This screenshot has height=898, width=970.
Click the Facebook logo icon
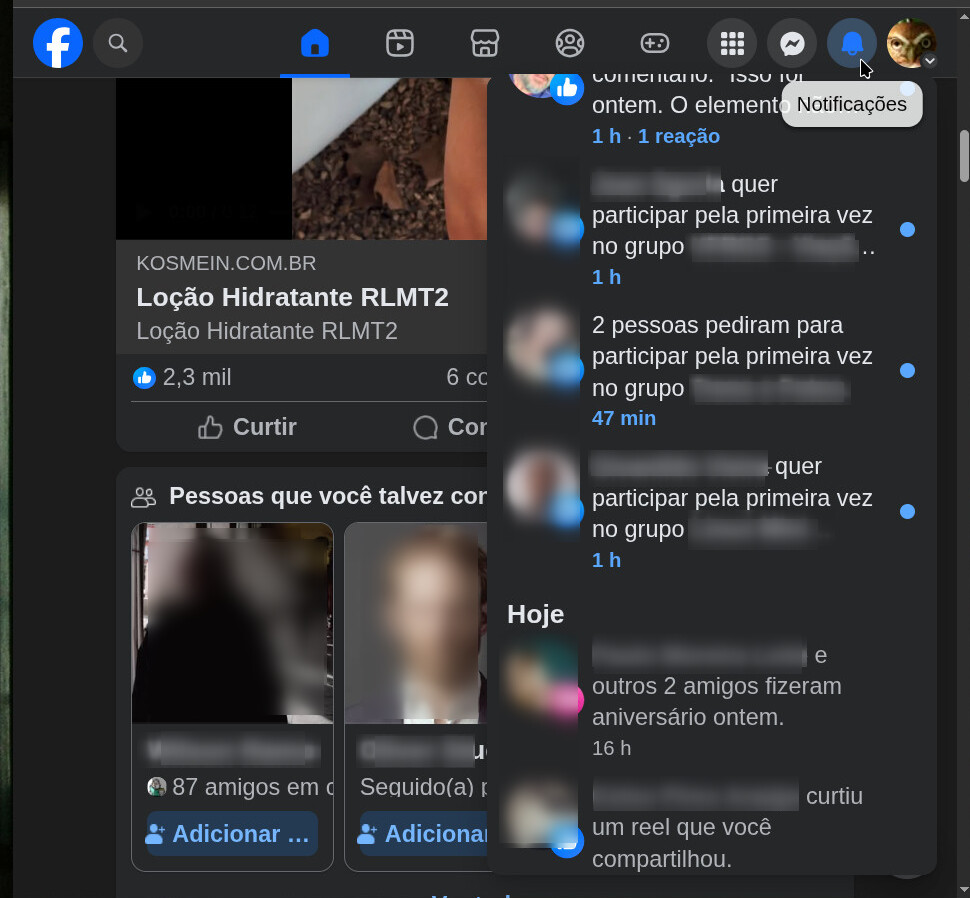coord(58,44)
